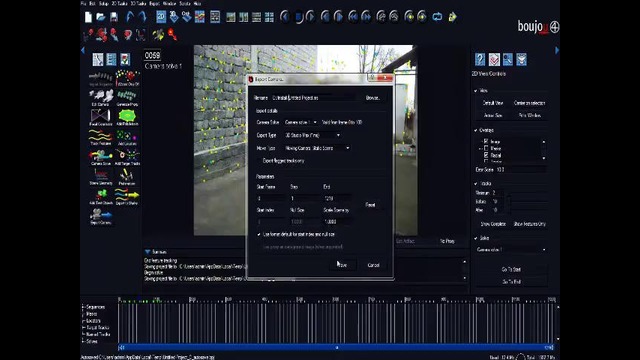
Task: Click the magnifier icon in right panel
Action: coord(507,60)
